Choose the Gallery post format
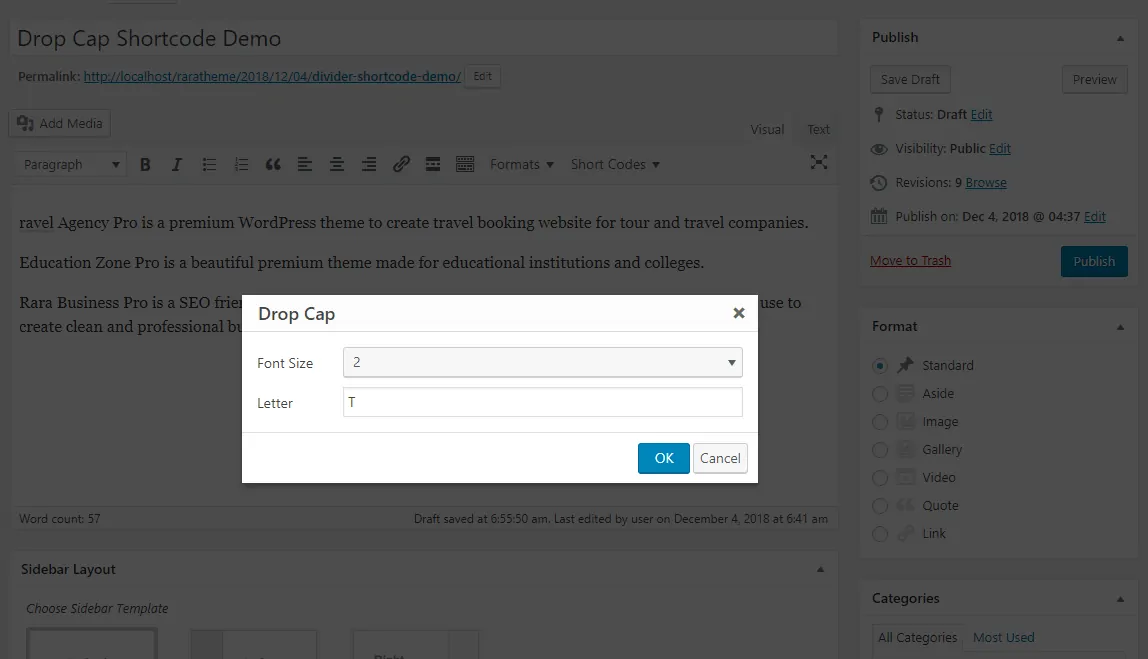1148x659 pixels. (x=880, y=450)
